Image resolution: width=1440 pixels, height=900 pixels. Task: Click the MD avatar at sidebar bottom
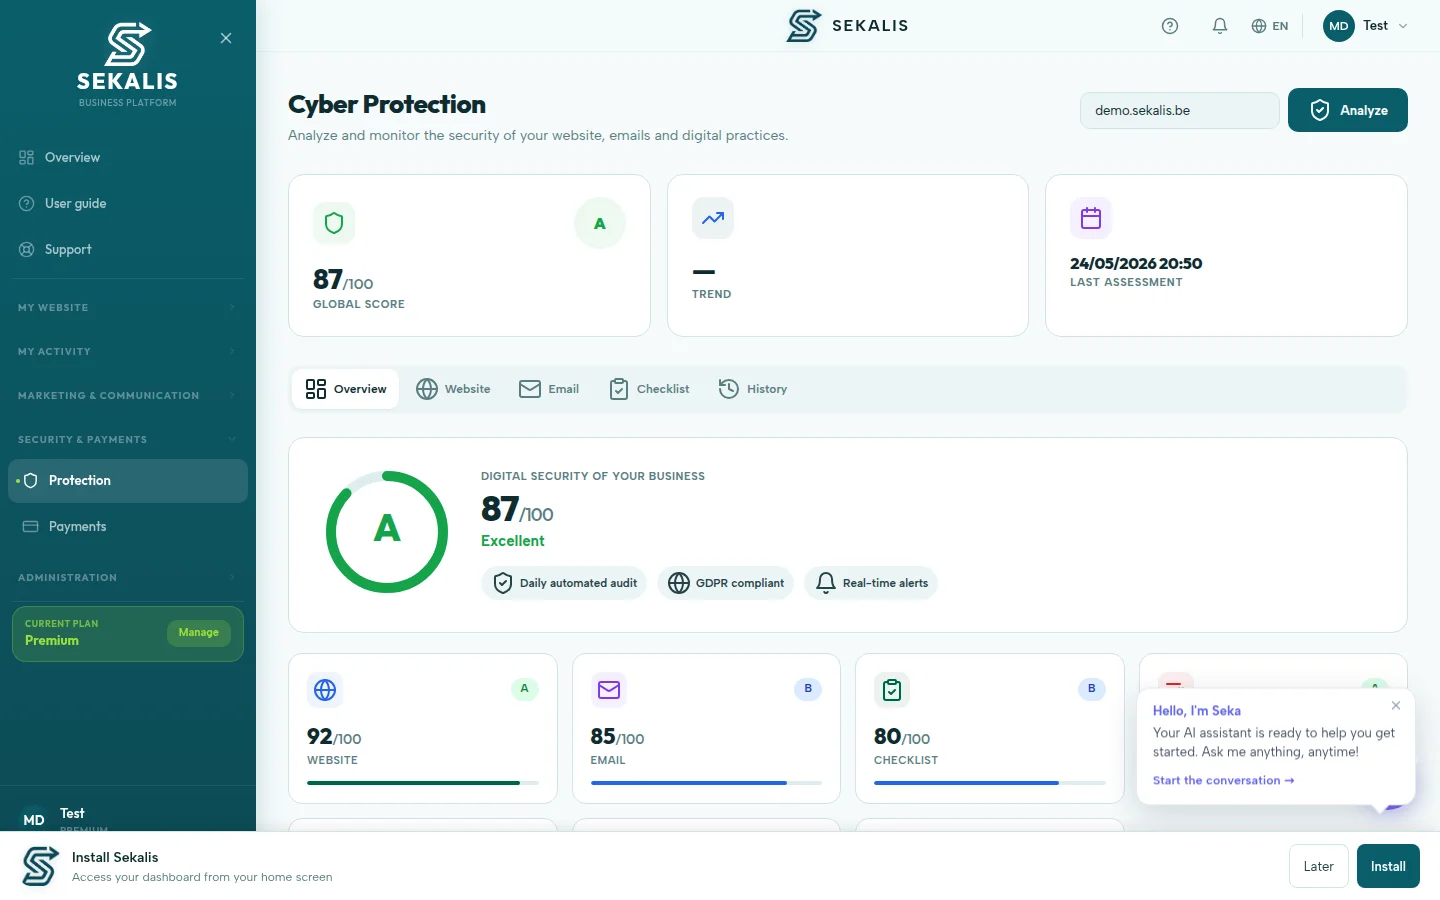point(34,820)
